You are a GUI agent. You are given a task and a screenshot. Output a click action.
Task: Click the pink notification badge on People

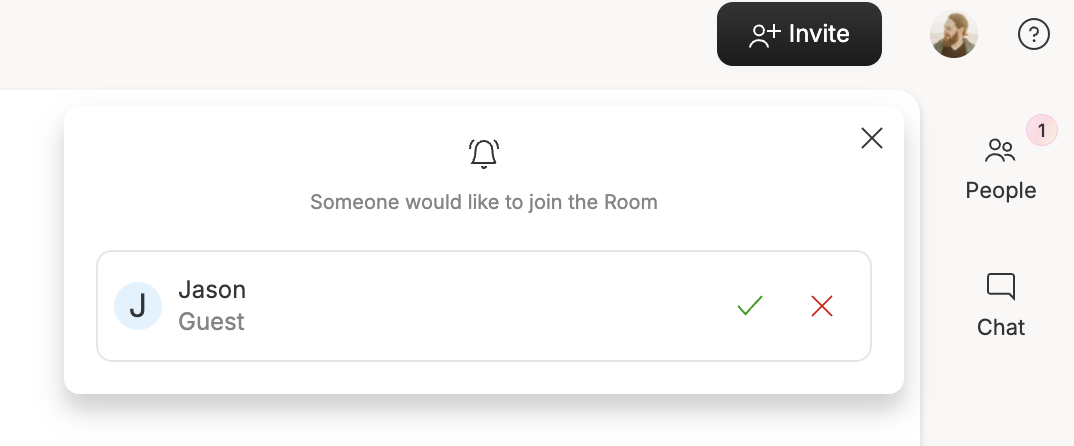pyautogui.click(x=1042, y=130)
